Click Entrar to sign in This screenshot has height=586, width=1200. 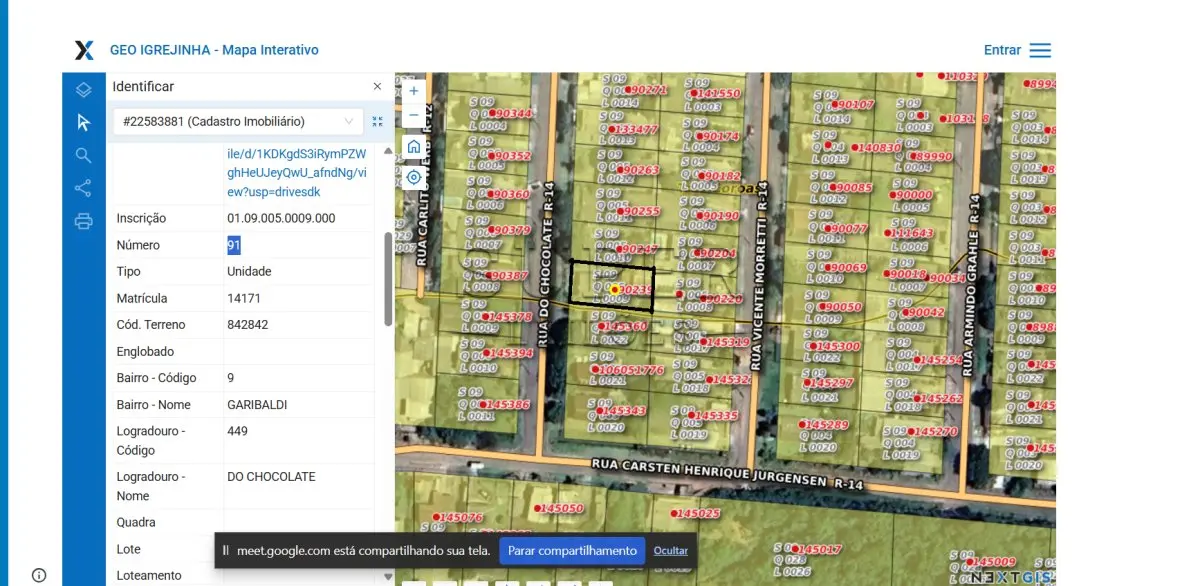[x=1002, y=50]
